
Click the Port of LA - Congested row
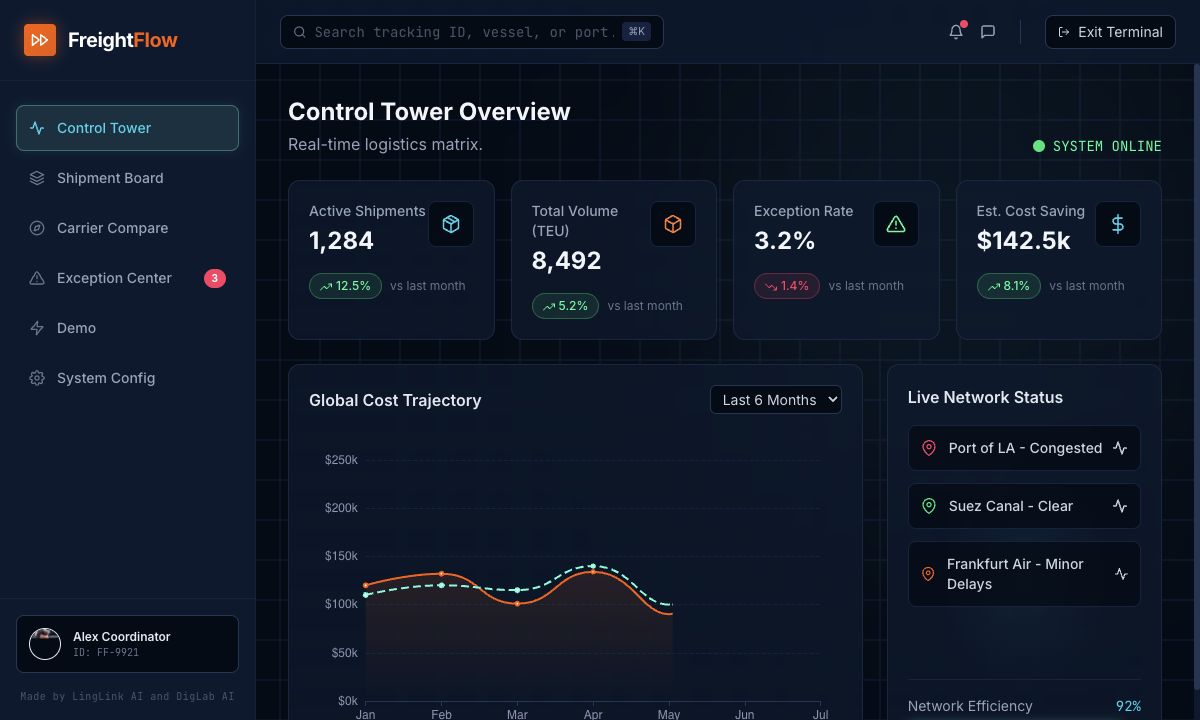pos(1024,448)
